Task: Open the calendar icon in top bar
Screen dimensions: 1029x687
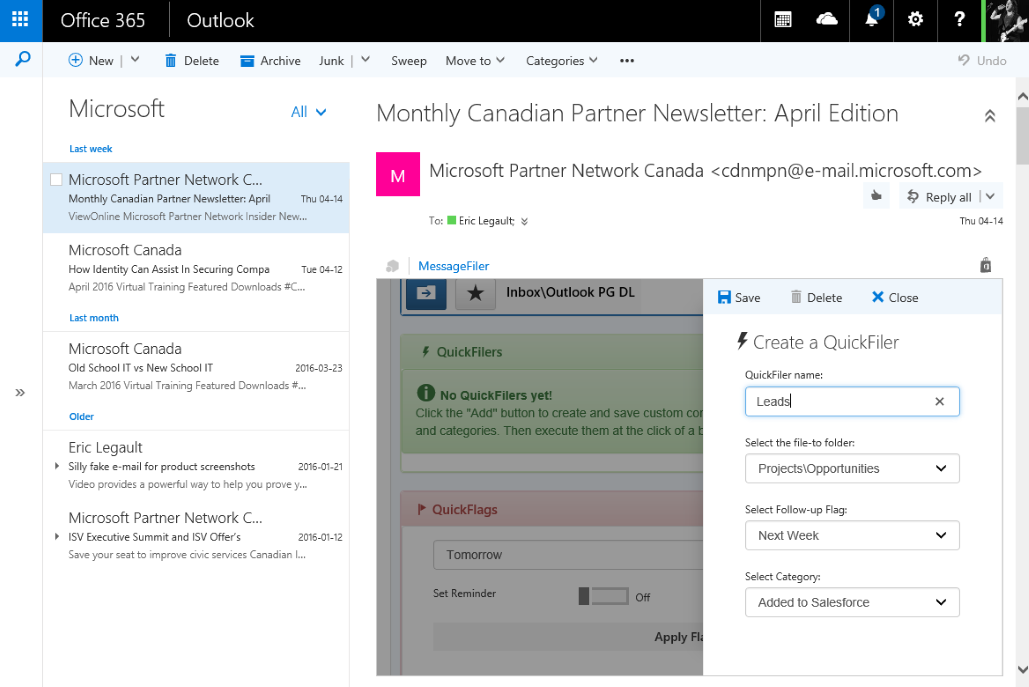Action: 782,20
